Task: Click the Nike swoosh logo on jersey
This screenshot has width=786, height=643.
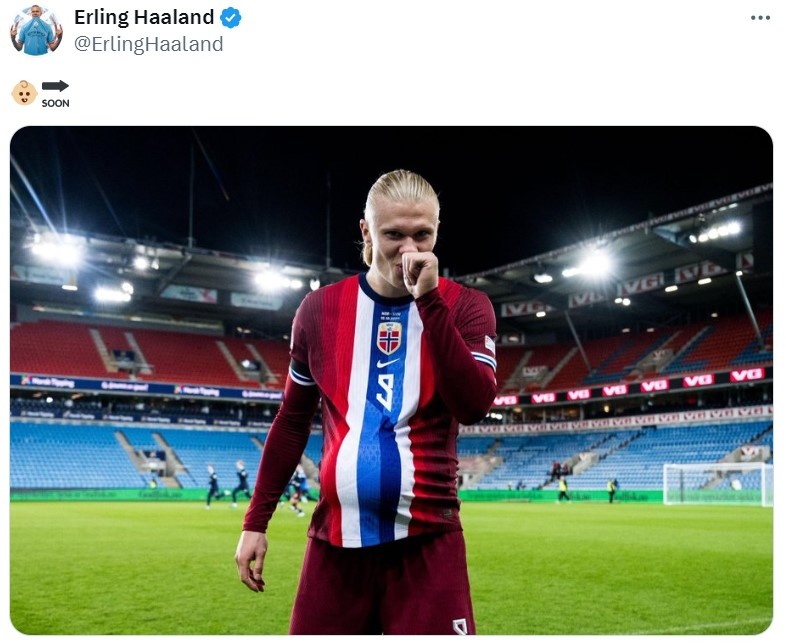Action: click(x=388, y=363)
